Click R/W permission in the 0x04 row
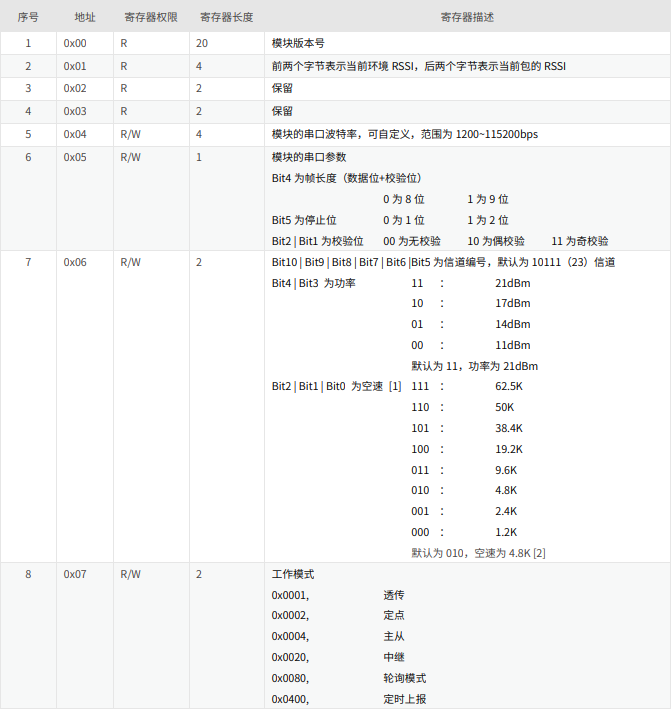 [x=131, y=135]
